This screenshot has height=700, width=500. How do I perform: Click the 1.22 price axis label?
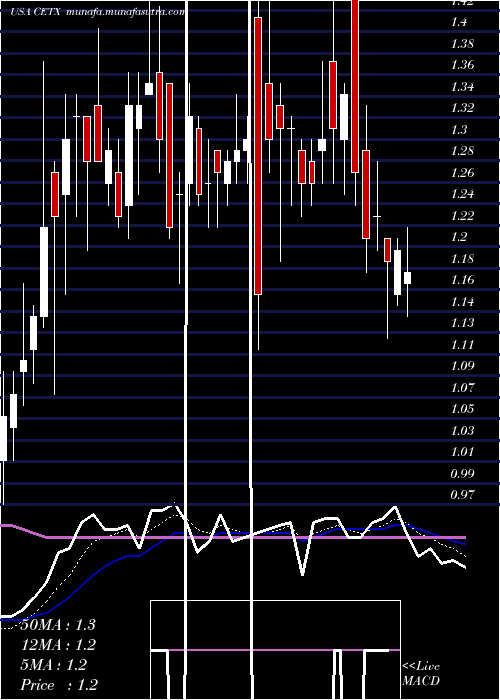[x=462, y=215]
